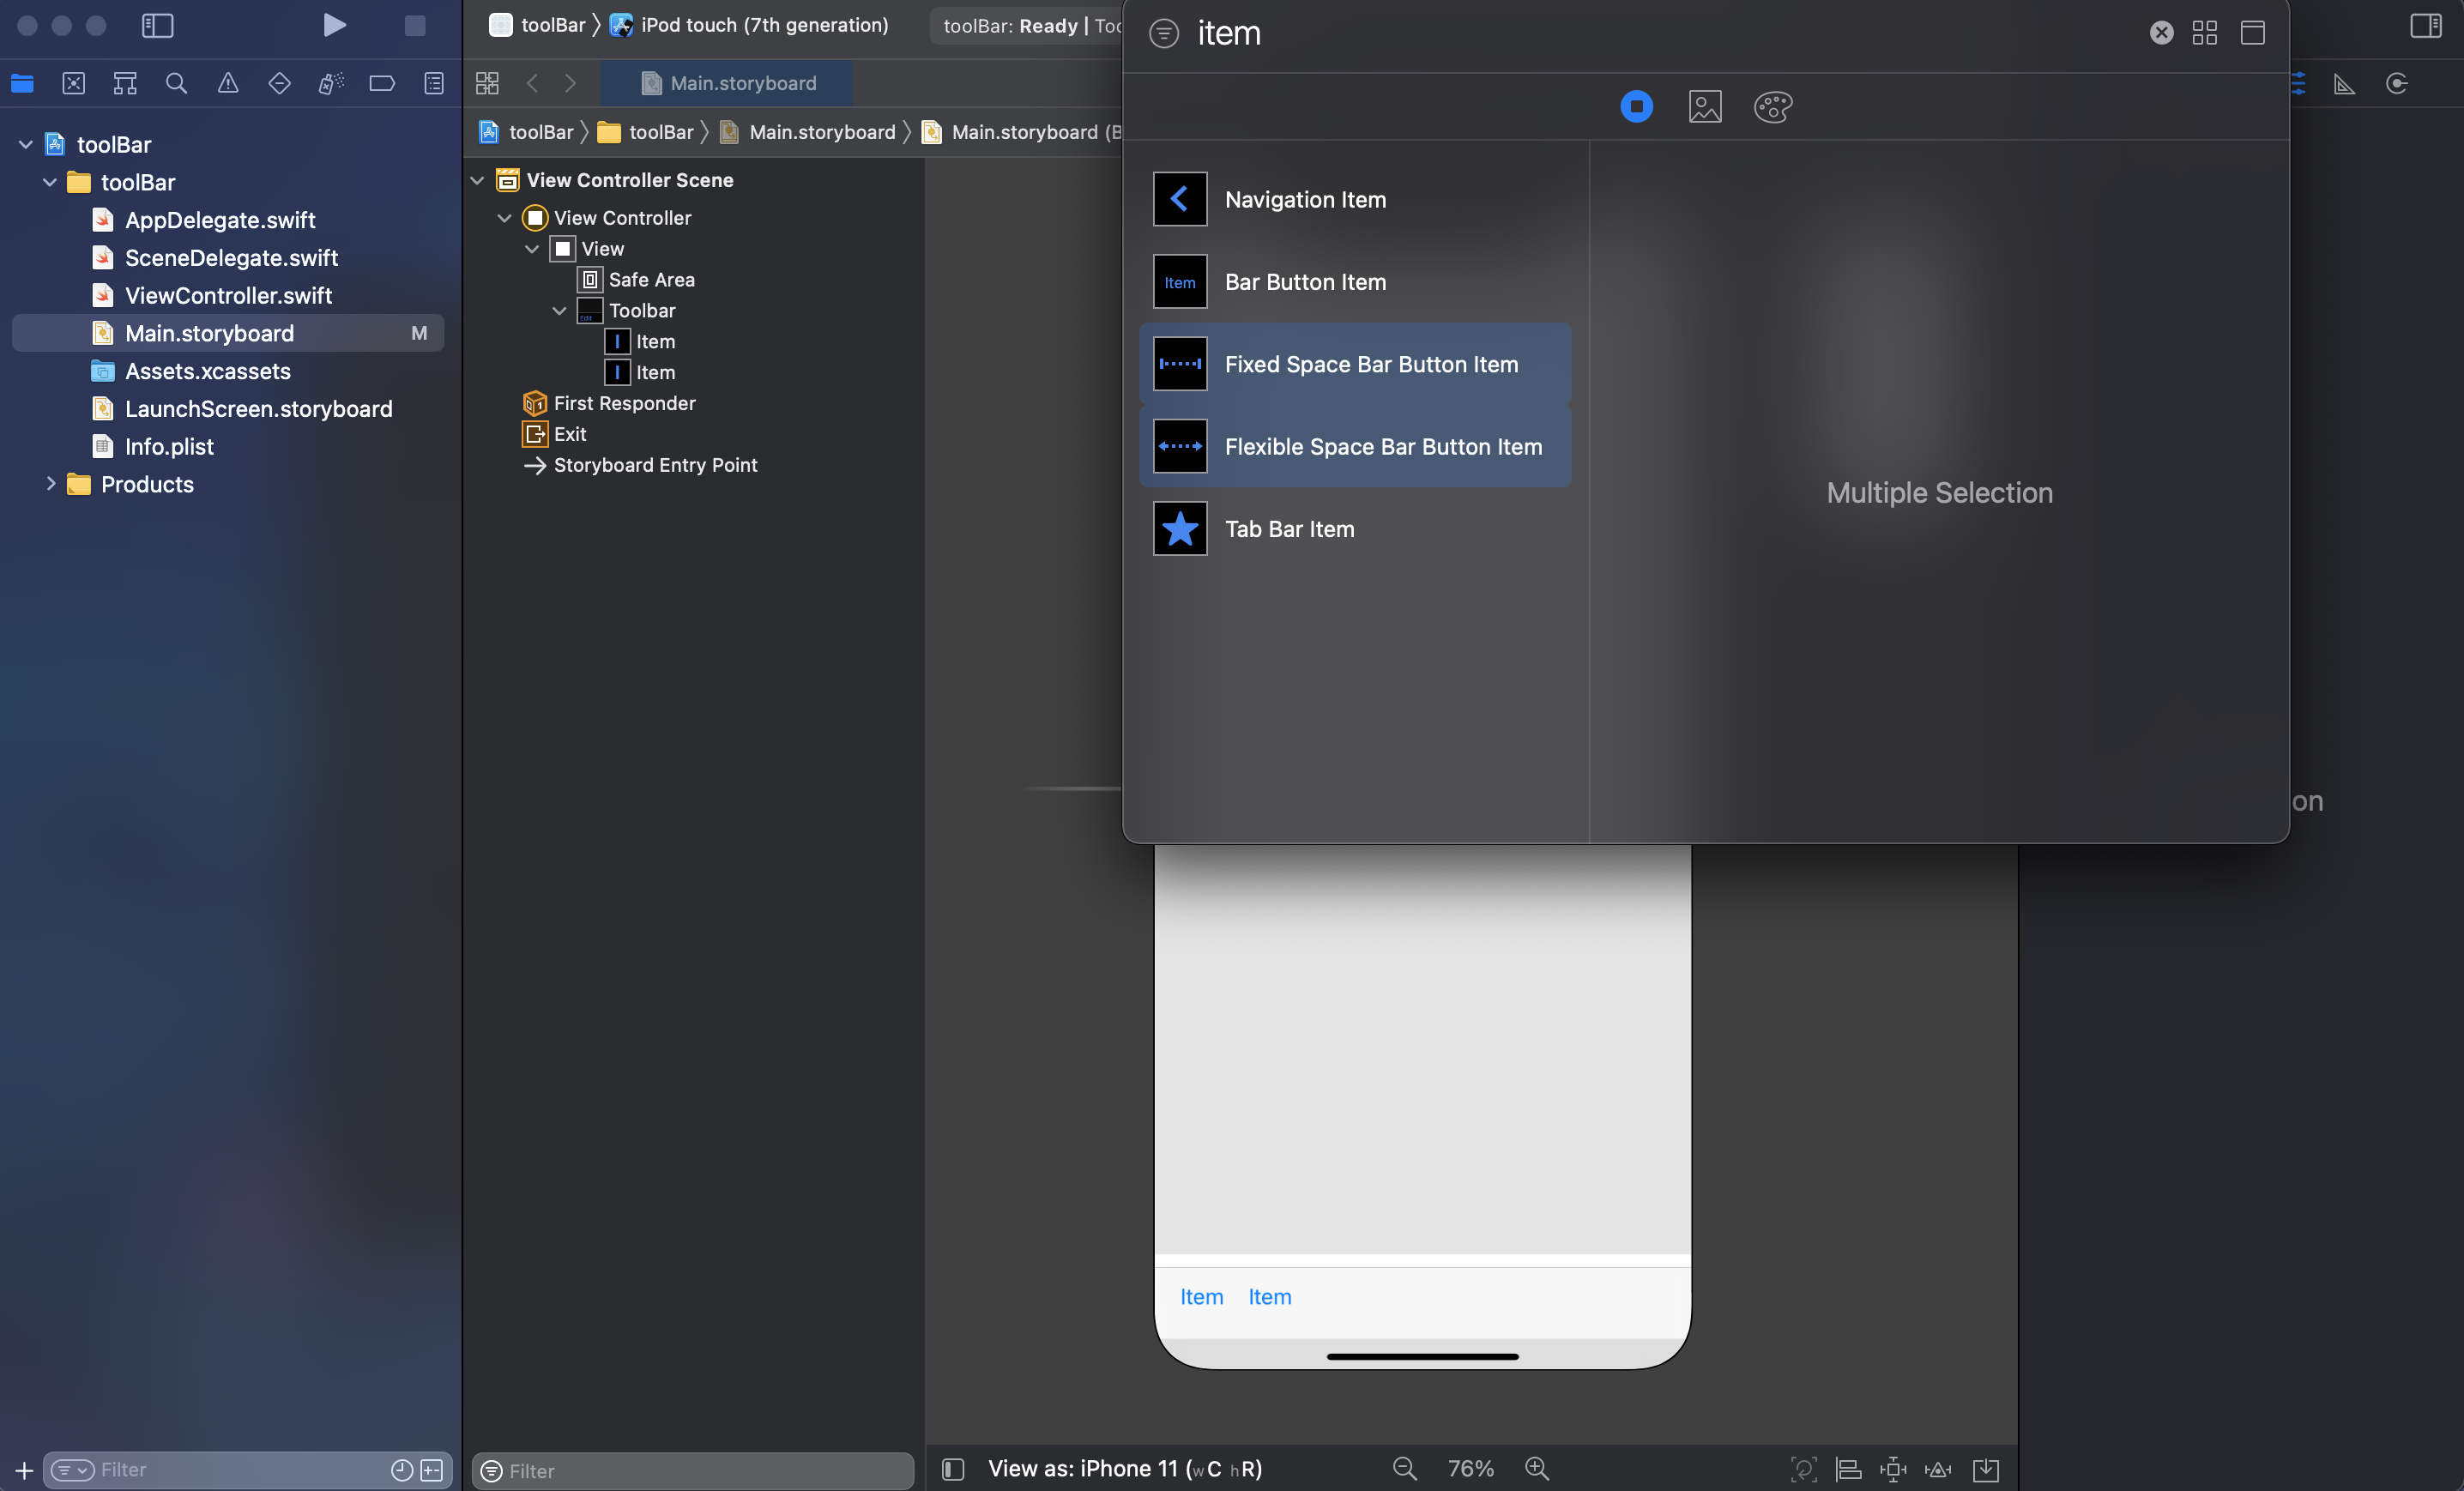
Task: Switch the library to grid view
Action: click(x=2205, y=33)
